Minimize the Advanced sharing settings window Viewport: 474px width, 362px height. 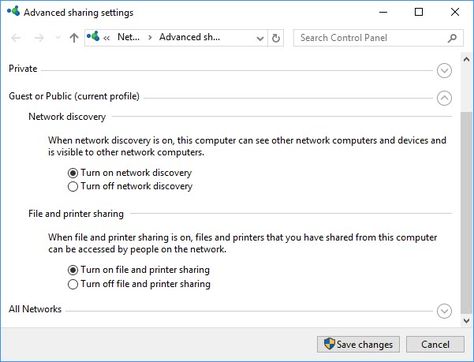pos(383,12)
